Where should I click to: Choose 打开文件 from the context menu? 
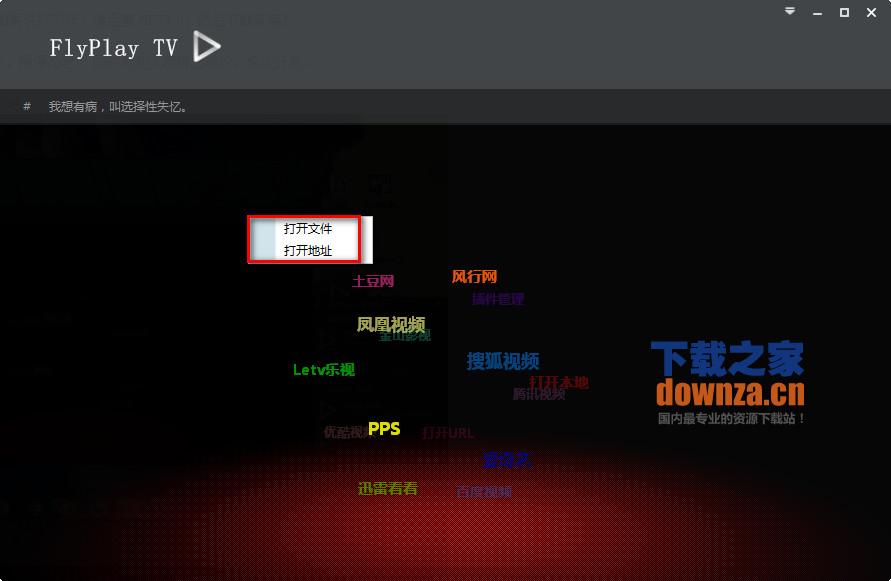click(x=310, y=229)
